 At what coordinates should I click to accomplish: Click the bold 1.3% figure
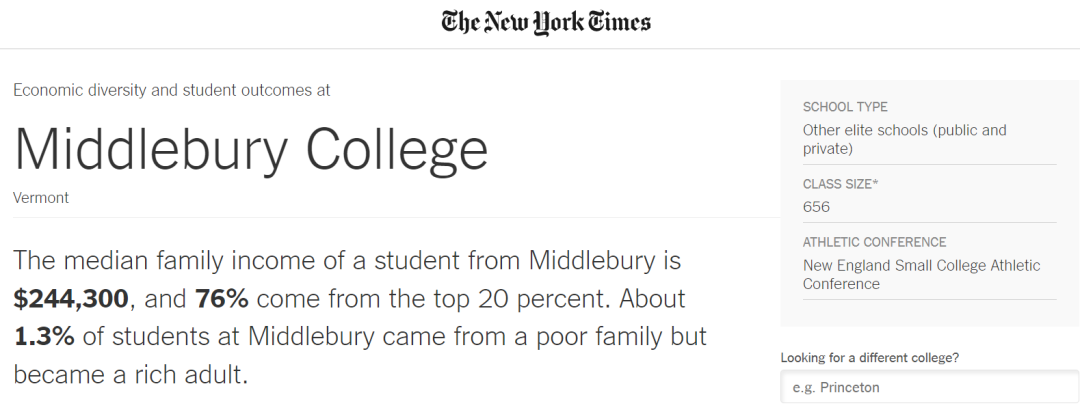[x=44, y=337]
